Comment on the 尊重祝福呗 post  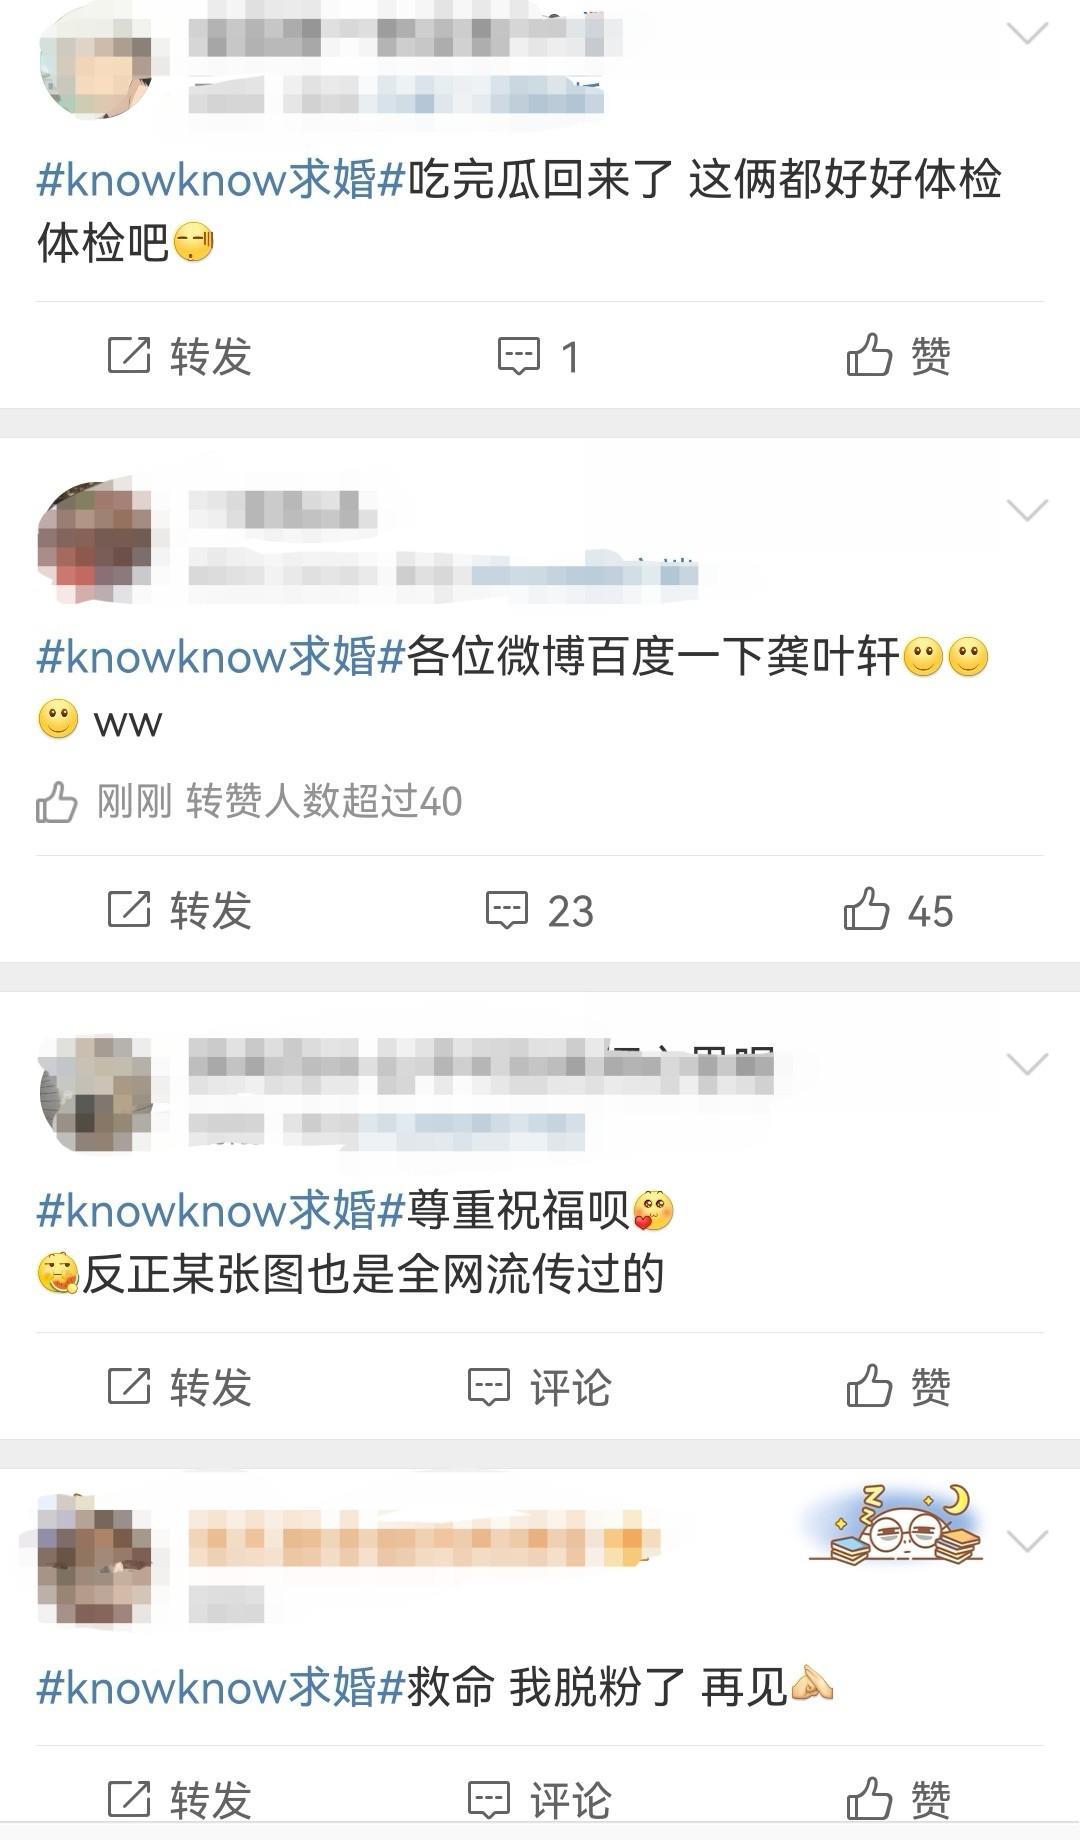pos(539,1387)
